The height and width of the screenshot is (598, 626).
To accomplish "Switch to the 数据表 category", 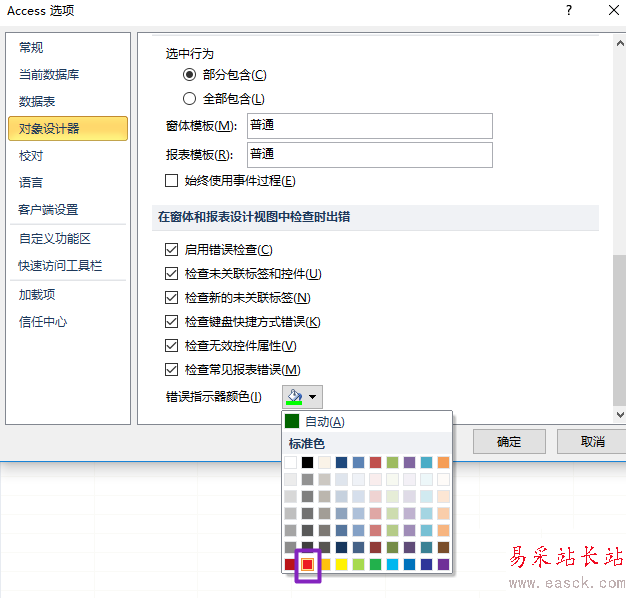I will click(x=68, y=101).
